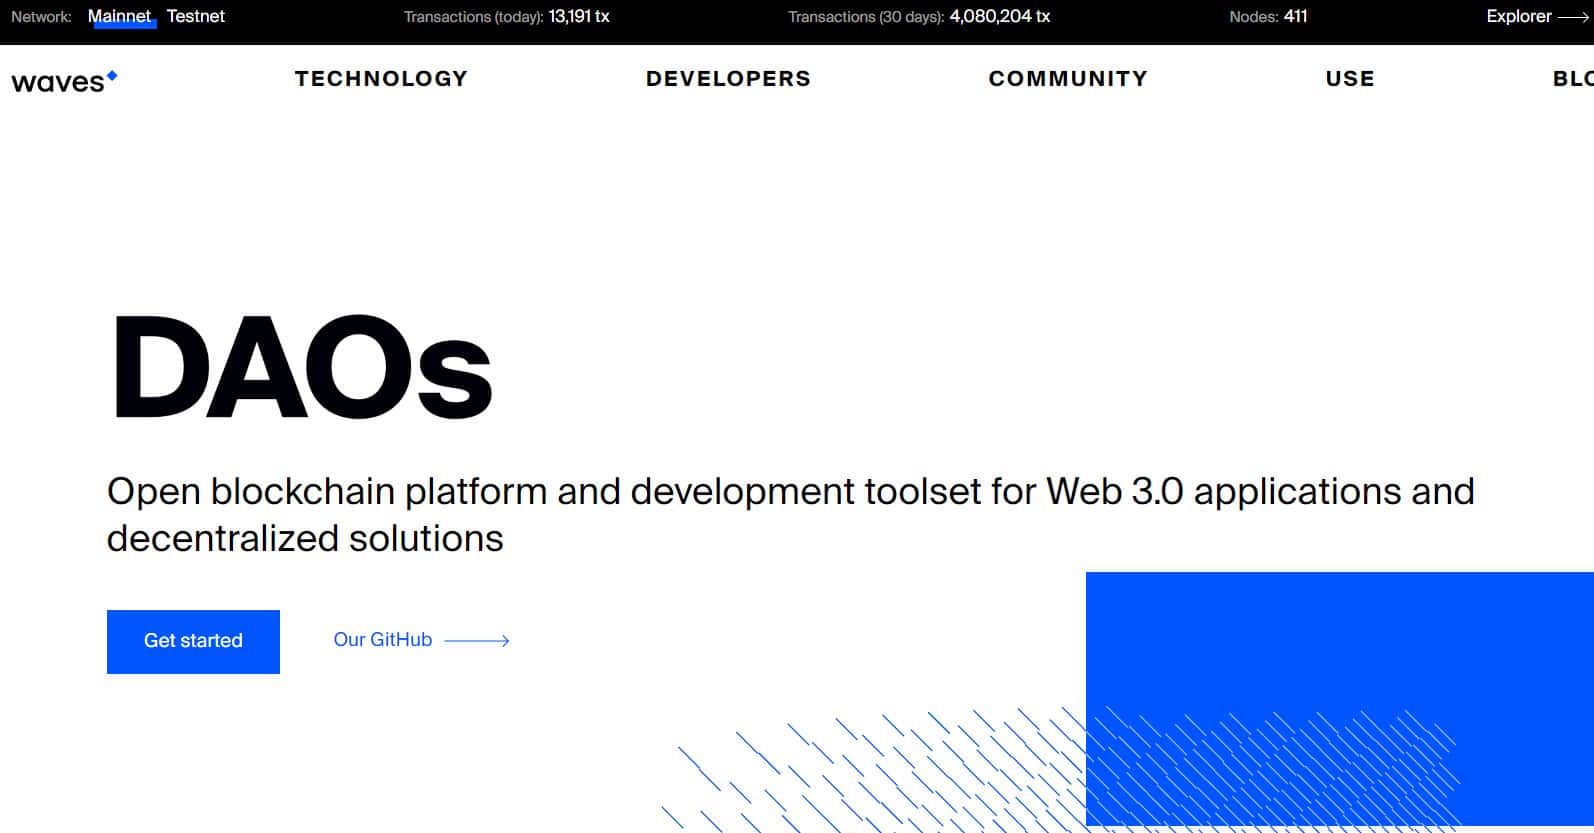1594x833 pixels.
Task: Open the Community menu
Action: point(1068,79)
